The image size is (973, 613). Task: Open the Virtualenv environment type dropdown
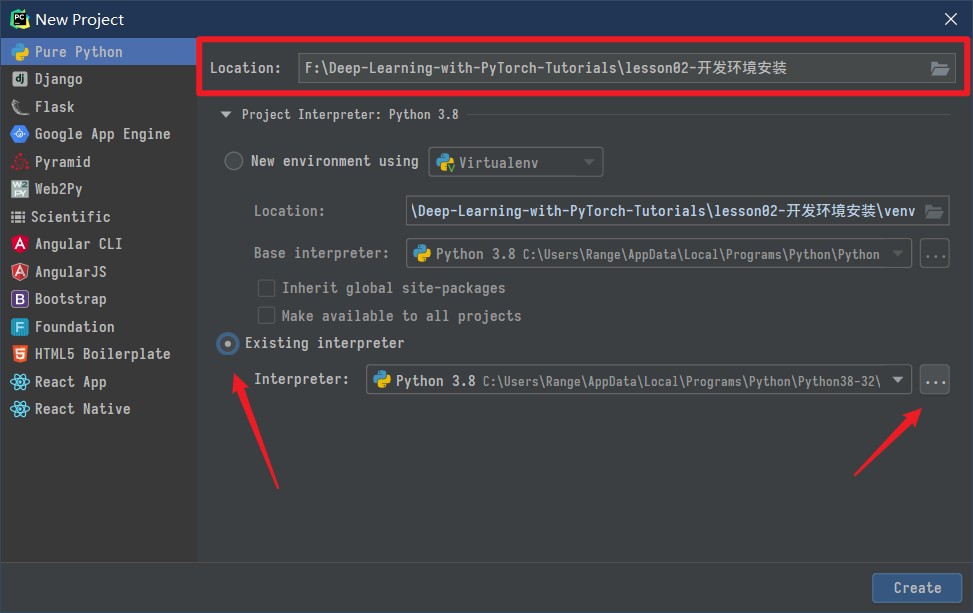tap(515, 162)
